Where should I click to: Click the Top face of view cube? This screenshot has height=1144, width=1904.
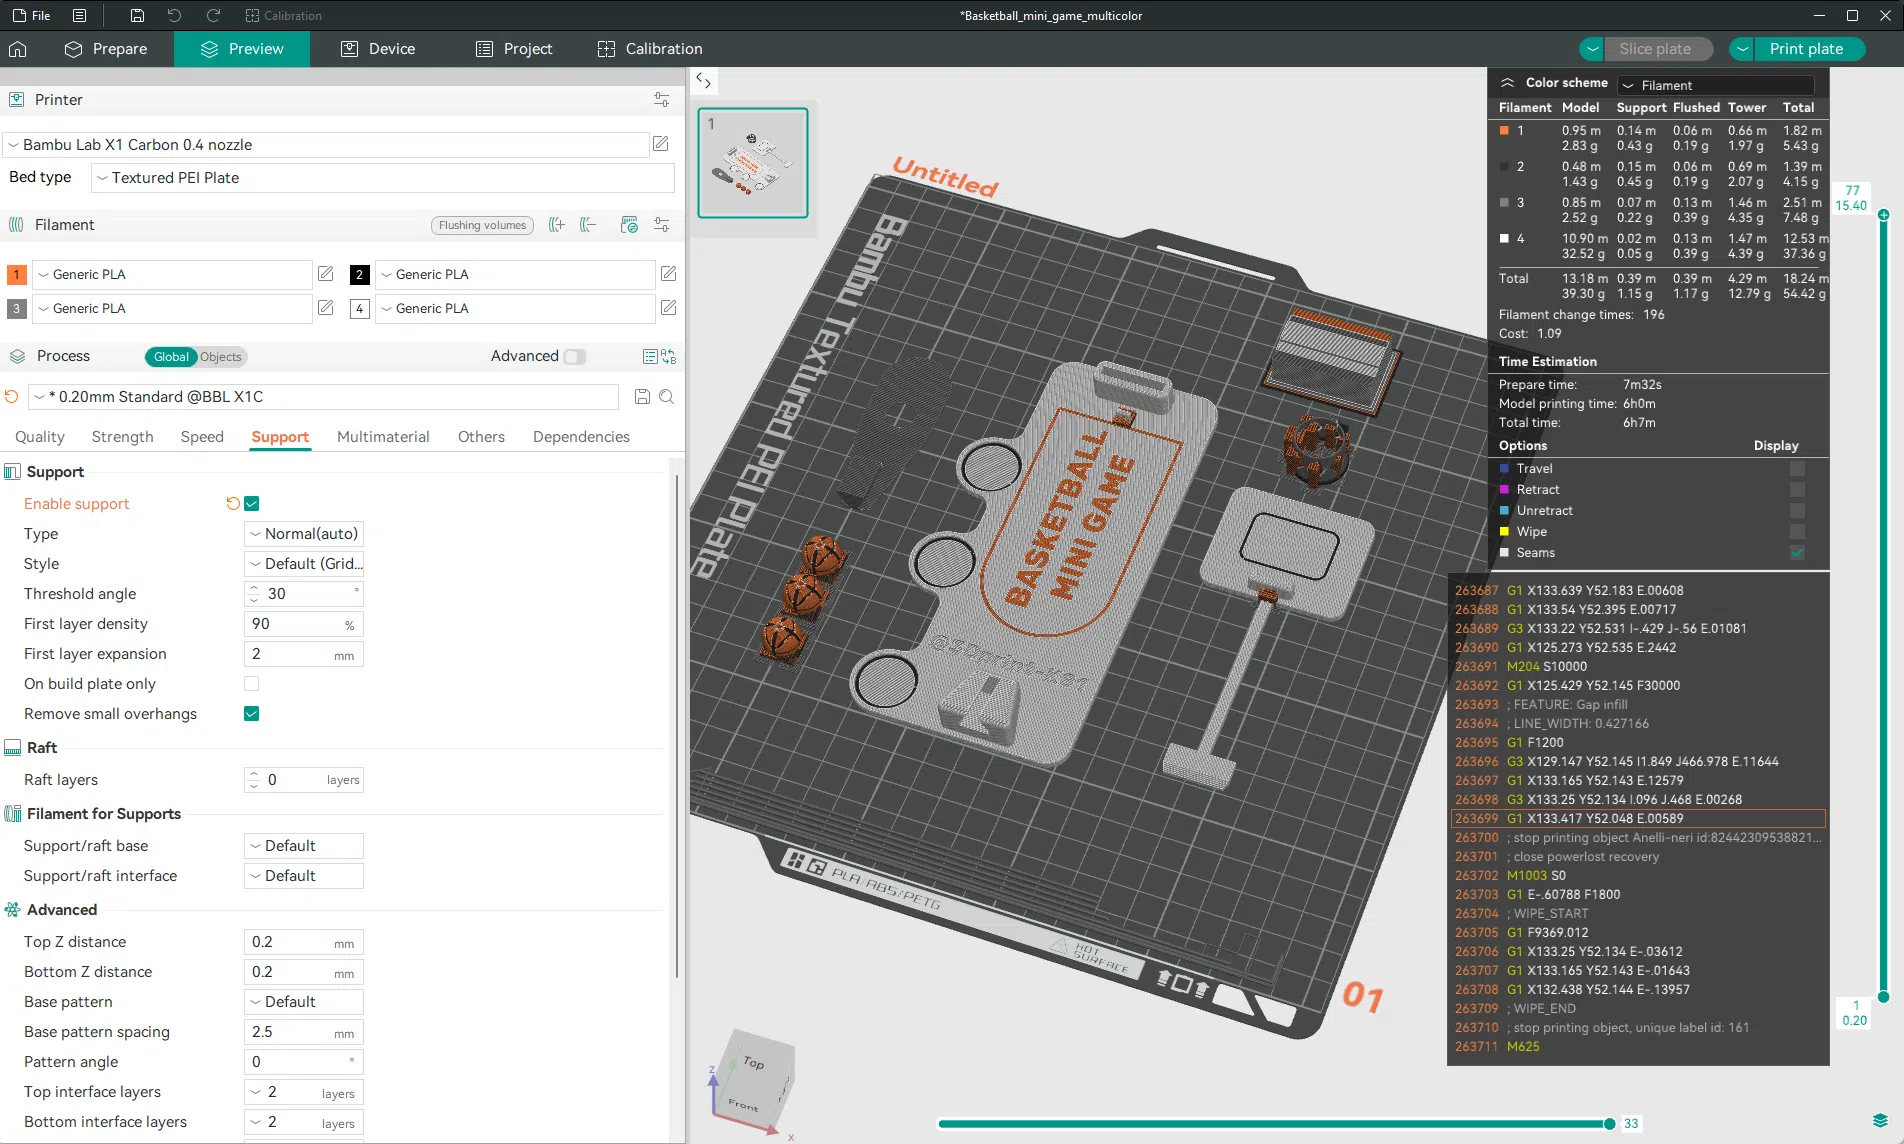pos(754,1063)
